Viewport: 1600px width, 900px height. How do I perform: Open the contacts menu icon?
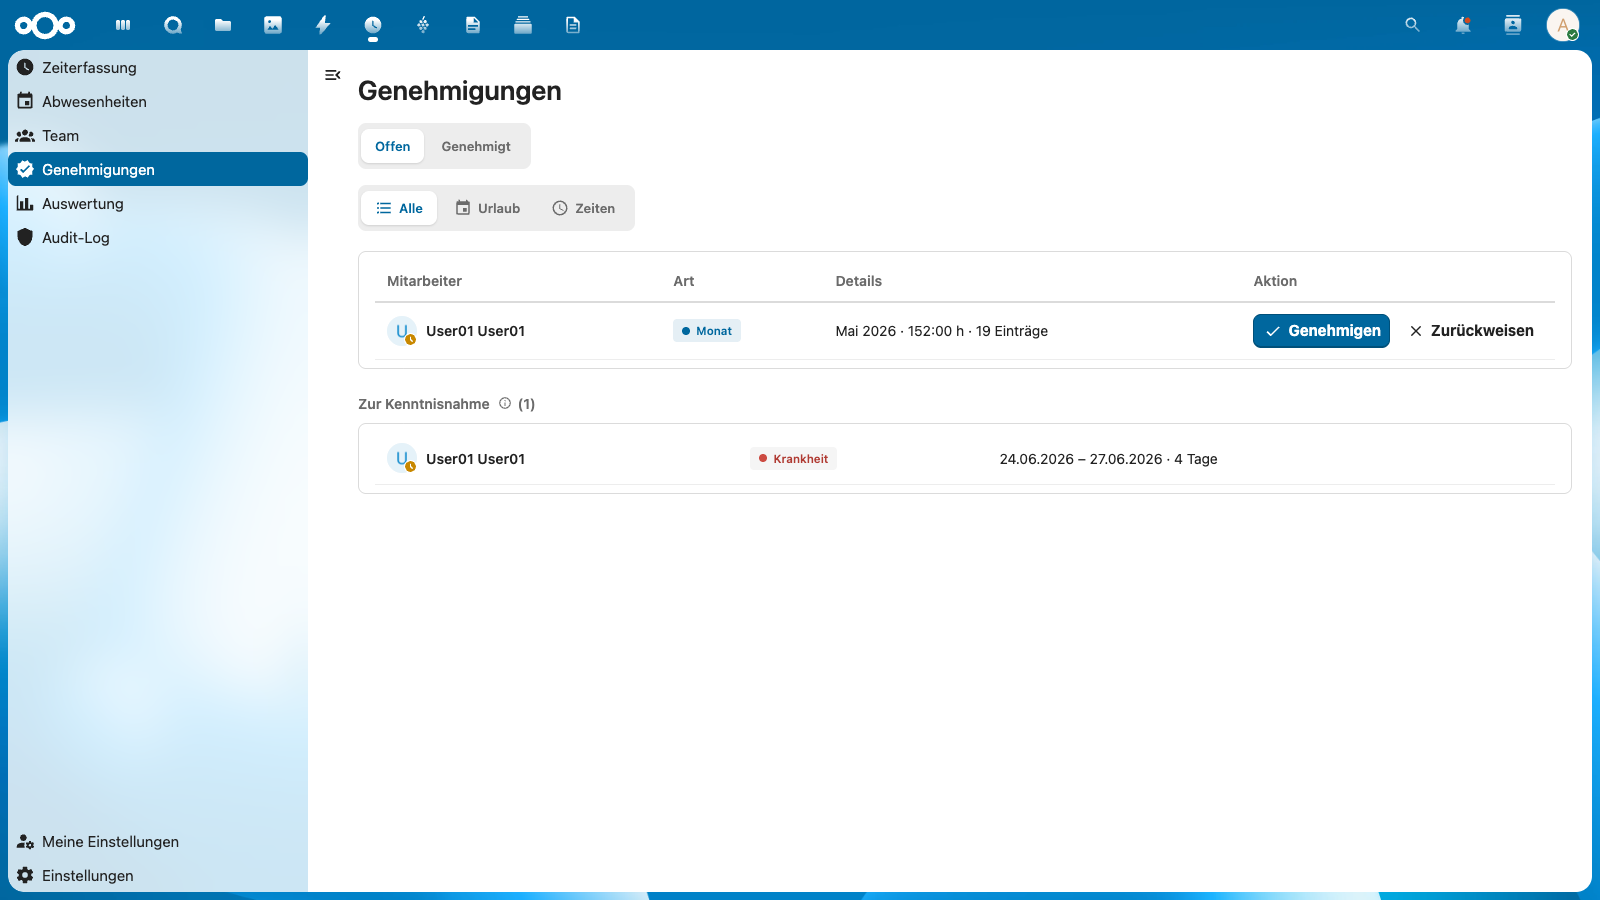(1513, 25)
